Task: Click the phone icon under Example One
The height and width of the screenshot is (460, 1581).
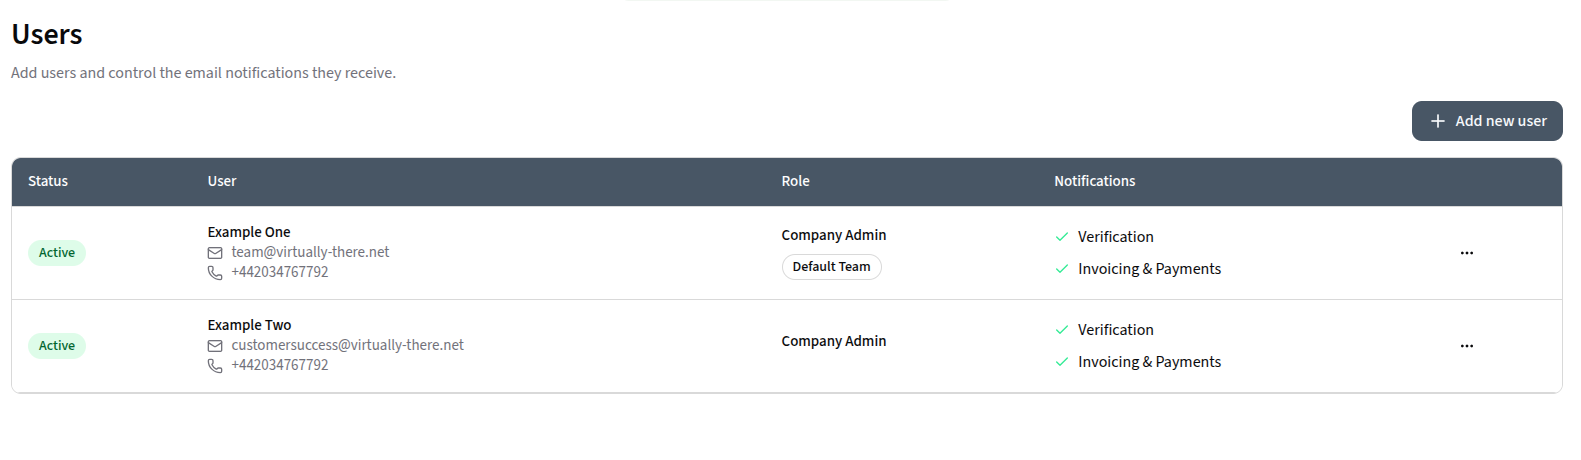Action: coord(215,273)
